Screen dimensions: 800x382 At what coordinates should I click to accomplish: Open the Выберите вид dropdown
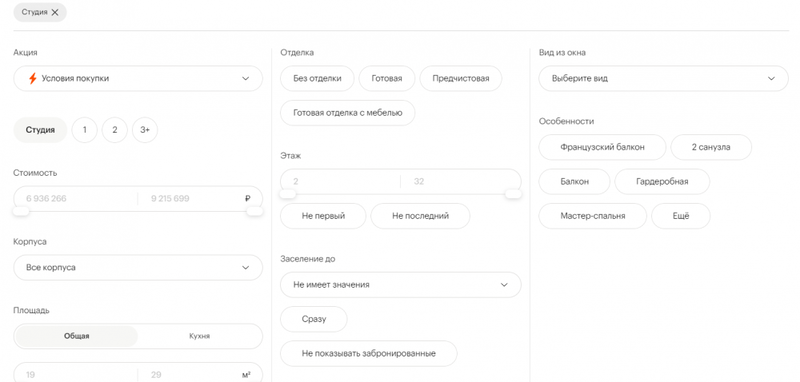tap(663, 79)
